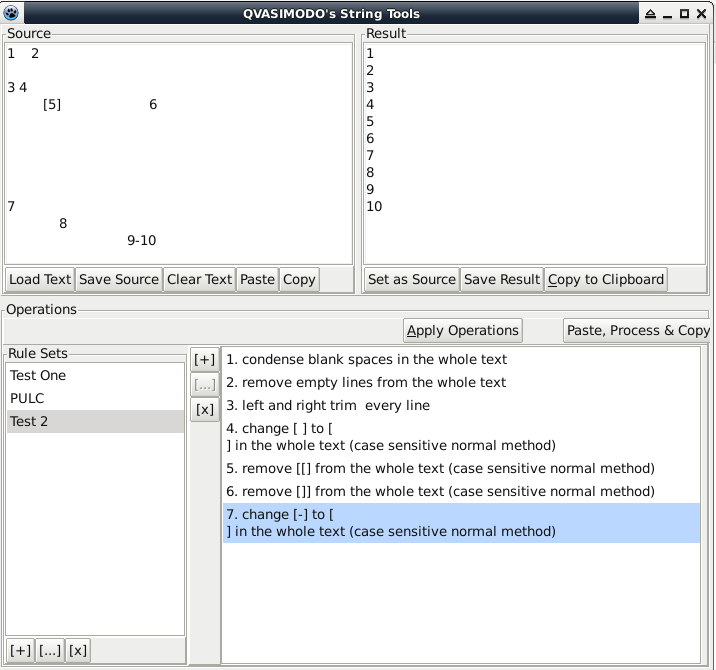The width and height of the screenshot is (716, 670).
Task: Select the Test 2 rule set
Action: (95, 421)
